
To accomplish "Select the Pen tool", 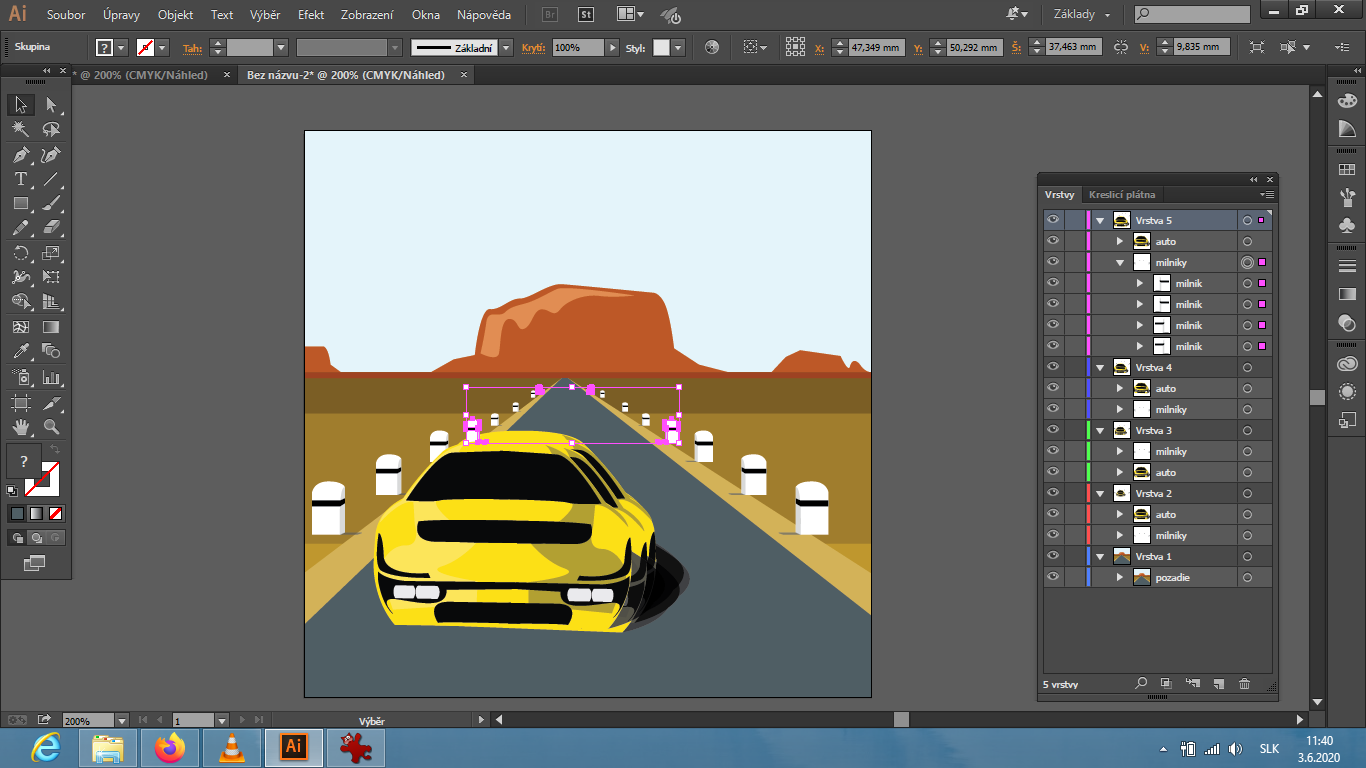I will coord(20,155).
